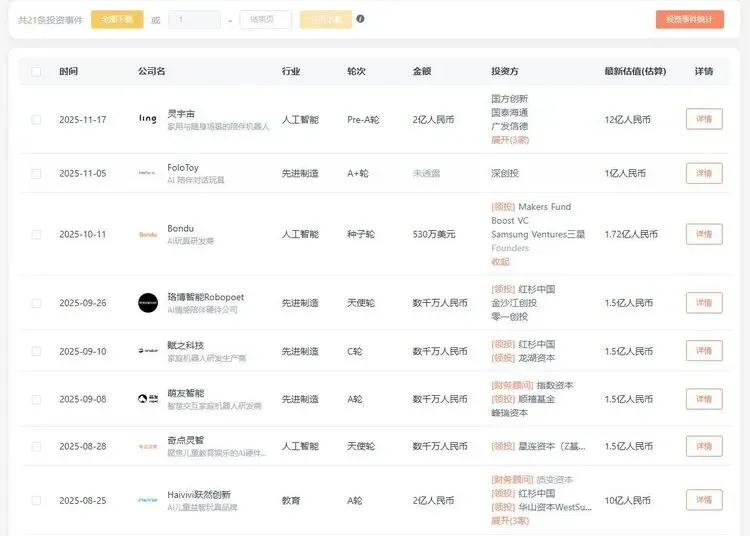Click investor Samsung Ventures三星
Image resolution: width=750 pixels, height=536 pixels.
[x=538, y=234]
